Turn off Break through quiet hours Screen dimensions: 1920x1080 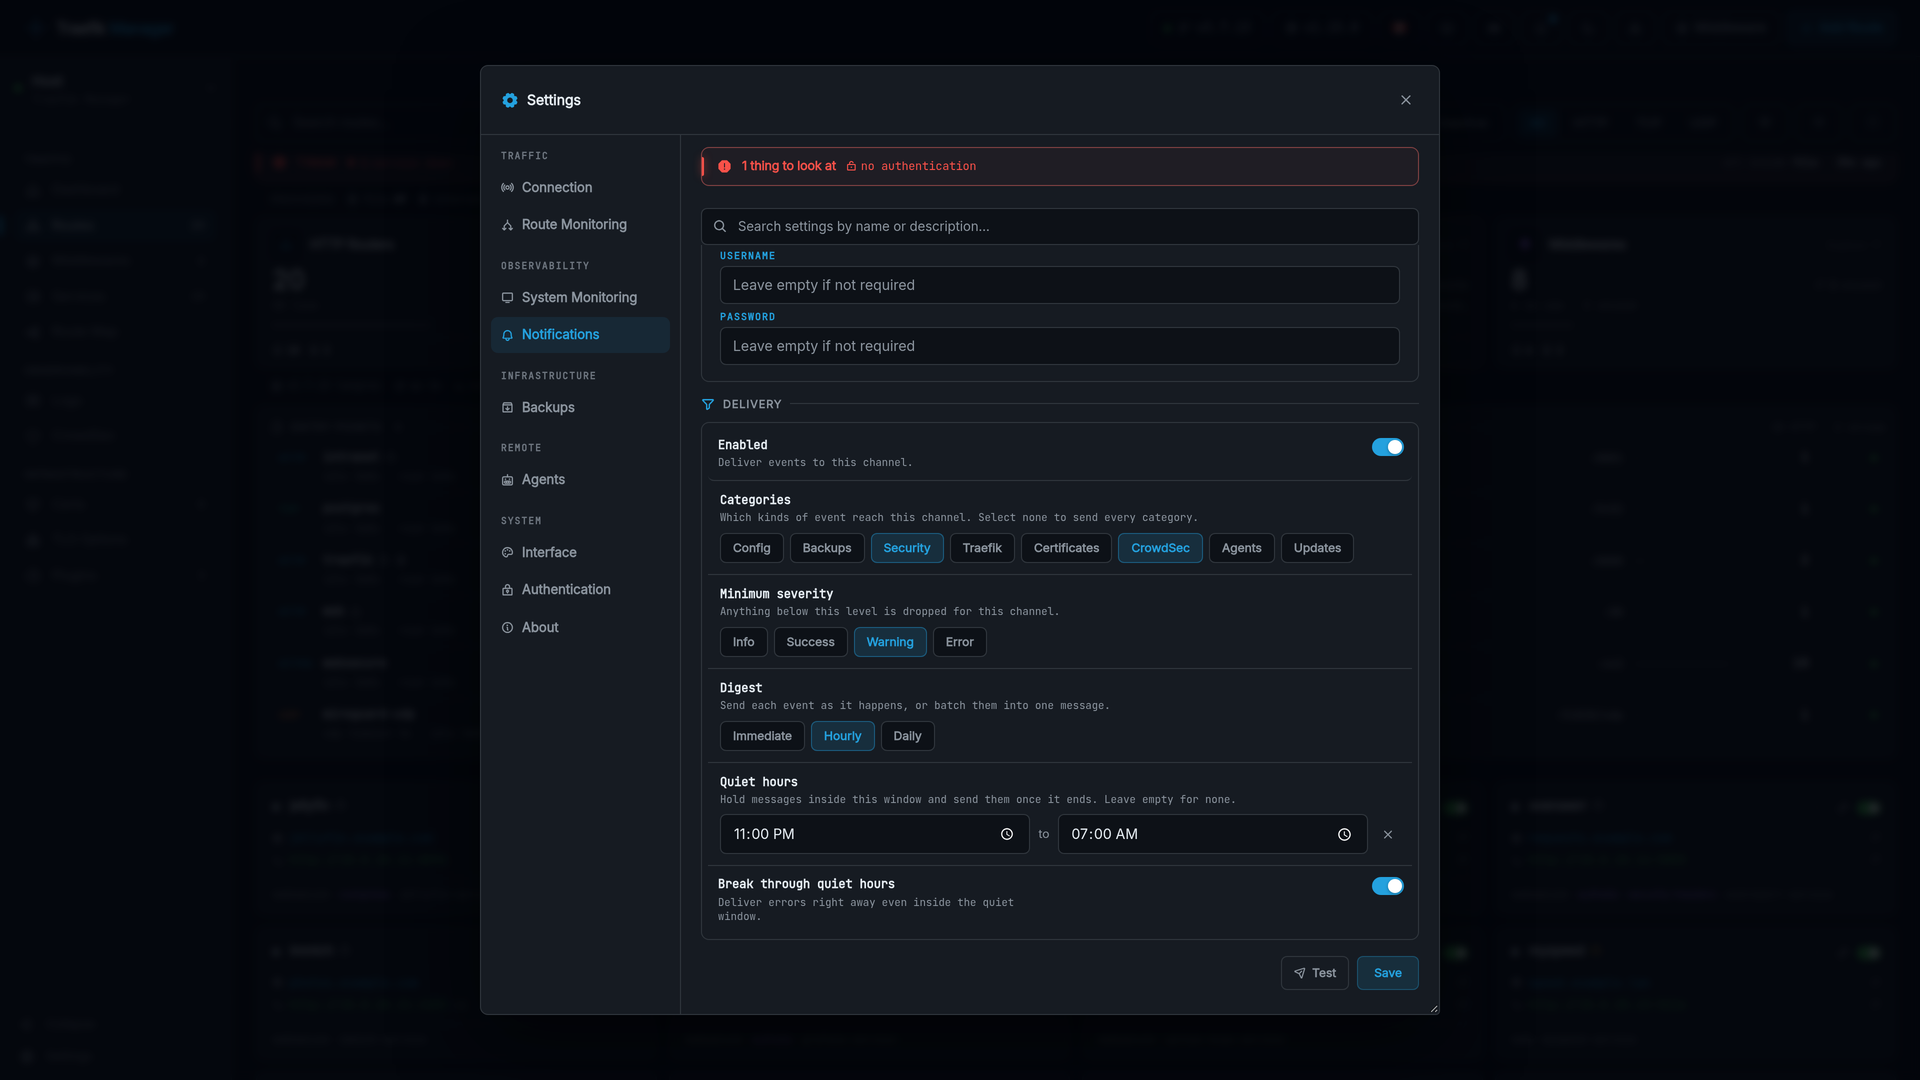click(1387, 886)
